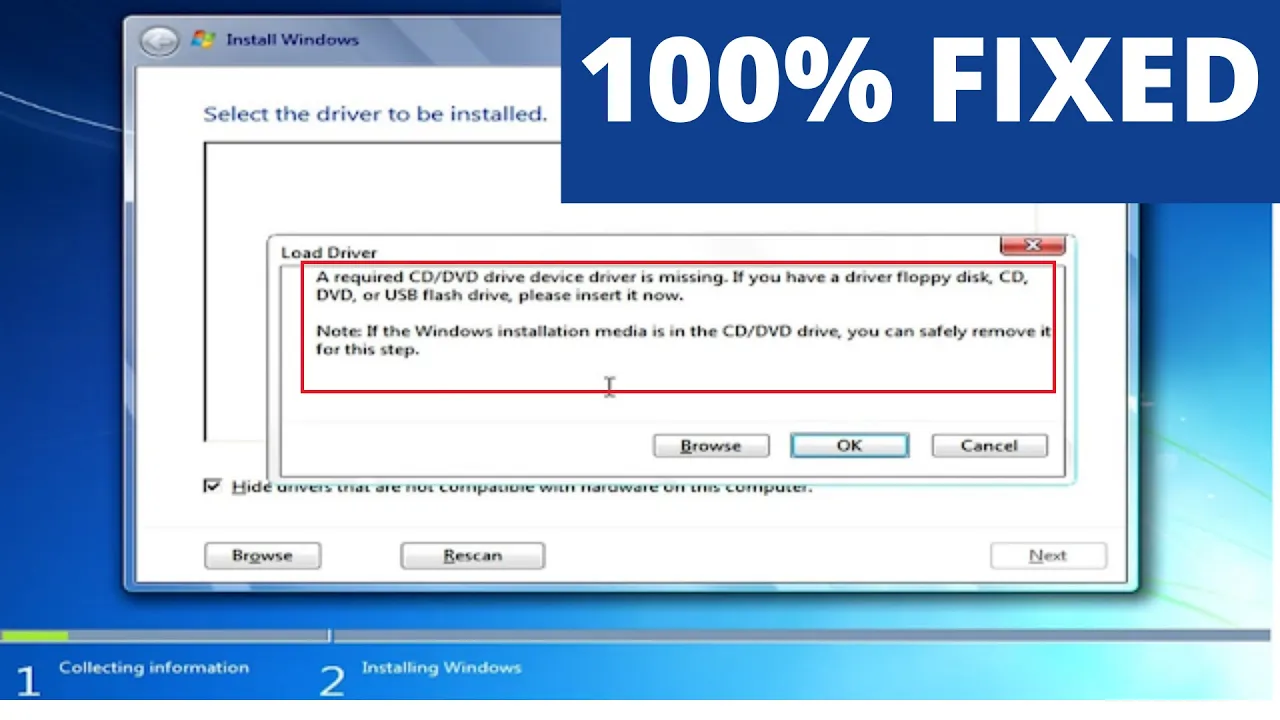Screen dimensions: 1280x720
Task: Click the 'Note: If the Windows installation media' text
Action: (683, 341)
